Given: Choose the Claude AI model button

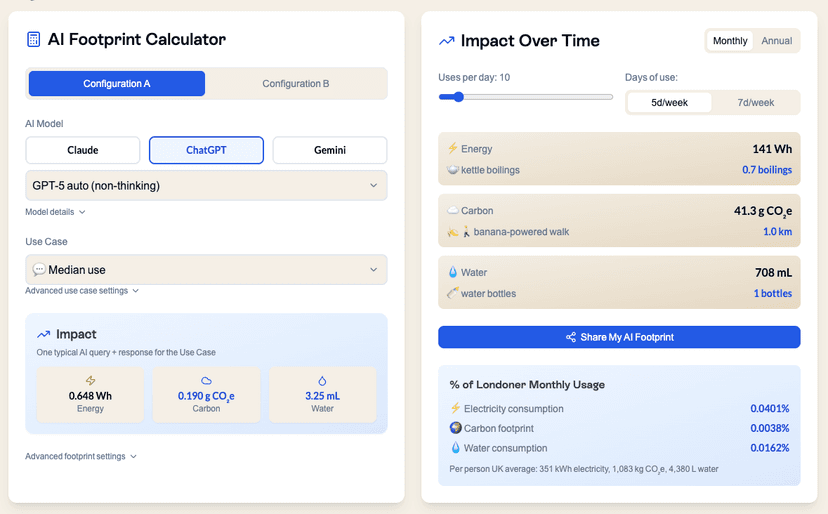Looking at the screenshot, I should pyautogui.click(x=83, y=150).
